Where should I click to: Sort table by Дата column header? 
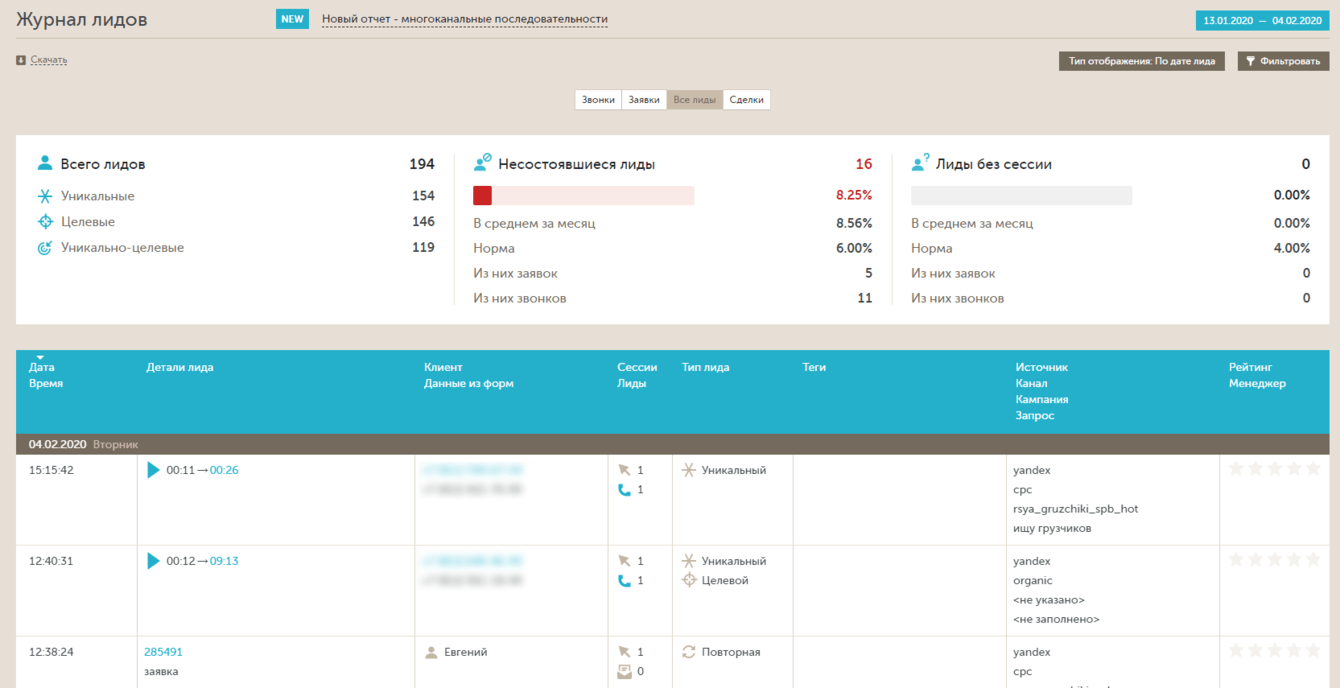42,367
